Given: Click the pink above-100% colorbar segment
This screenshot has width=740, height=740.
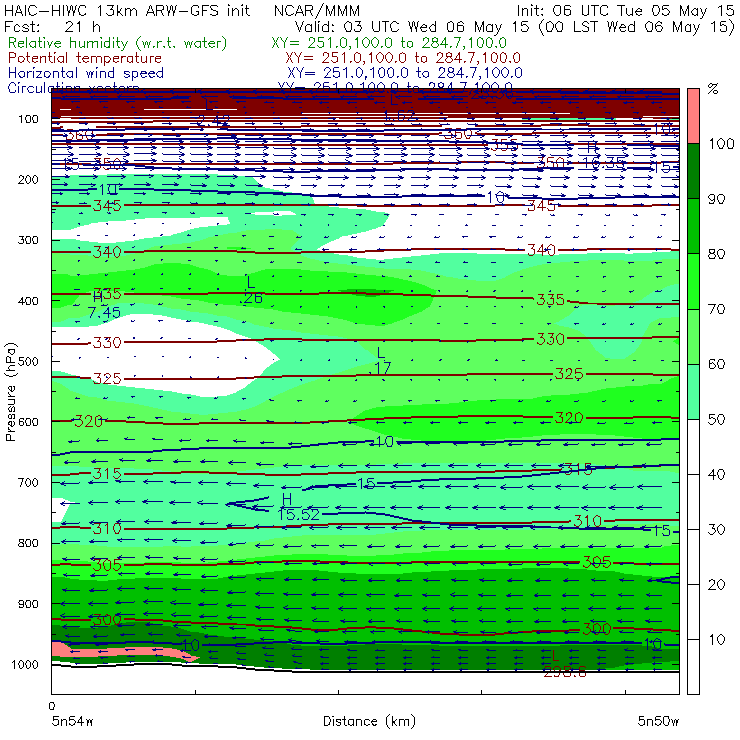Looking at the screenshot, I should (x=693, y=116).
